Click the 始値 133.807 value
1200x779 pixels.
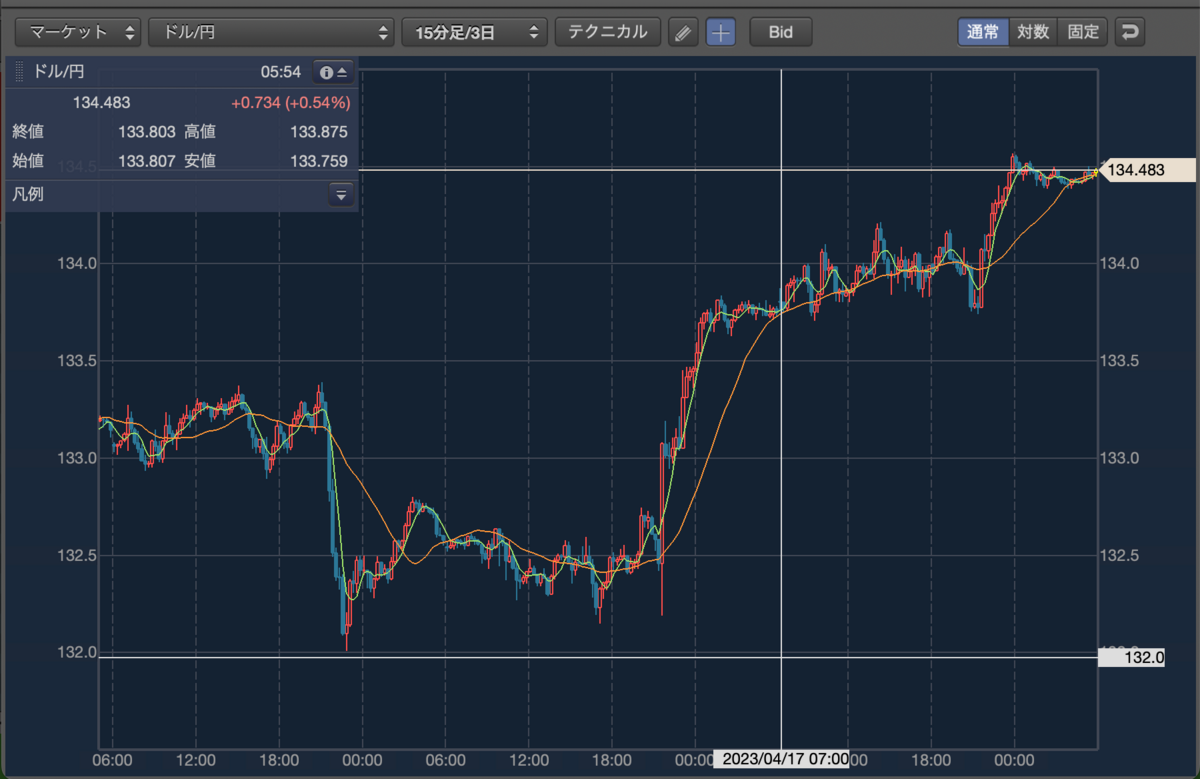147,161
